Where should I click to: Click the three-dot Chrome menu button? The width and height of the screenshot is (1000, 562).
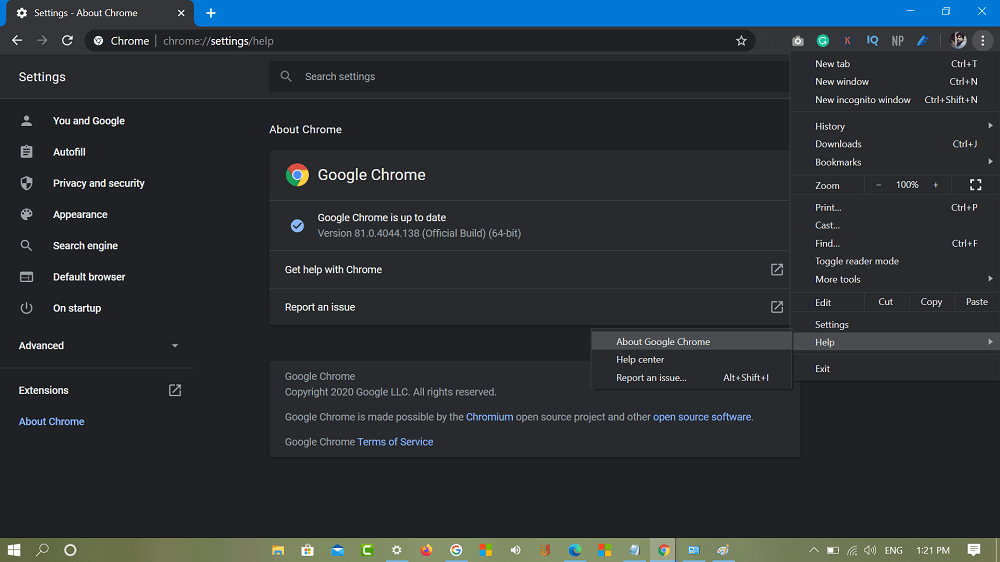tap(982, 41)
